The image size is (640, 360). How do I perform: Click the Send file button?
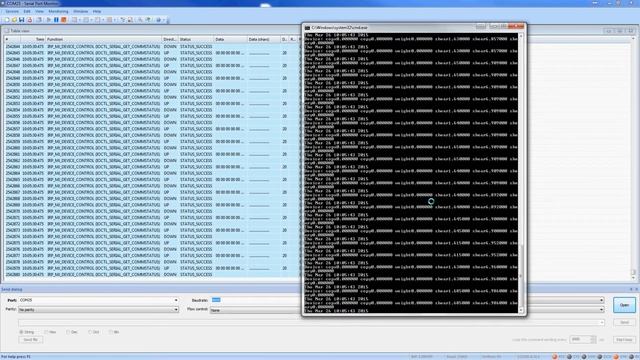[31, 340]
